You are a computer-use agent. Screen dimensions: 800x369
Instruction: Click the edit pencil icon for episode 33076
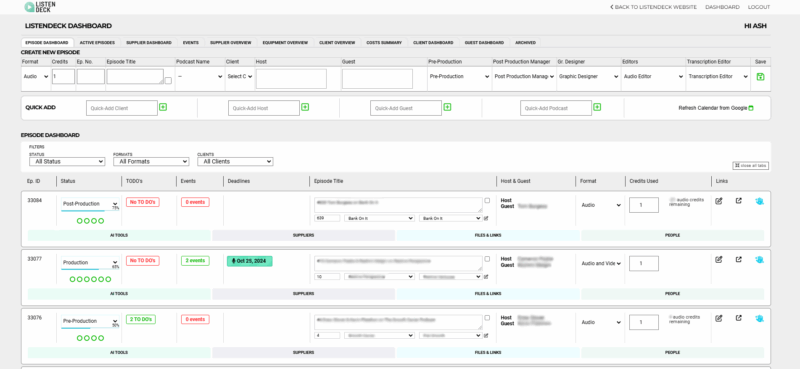click(718, 318)
